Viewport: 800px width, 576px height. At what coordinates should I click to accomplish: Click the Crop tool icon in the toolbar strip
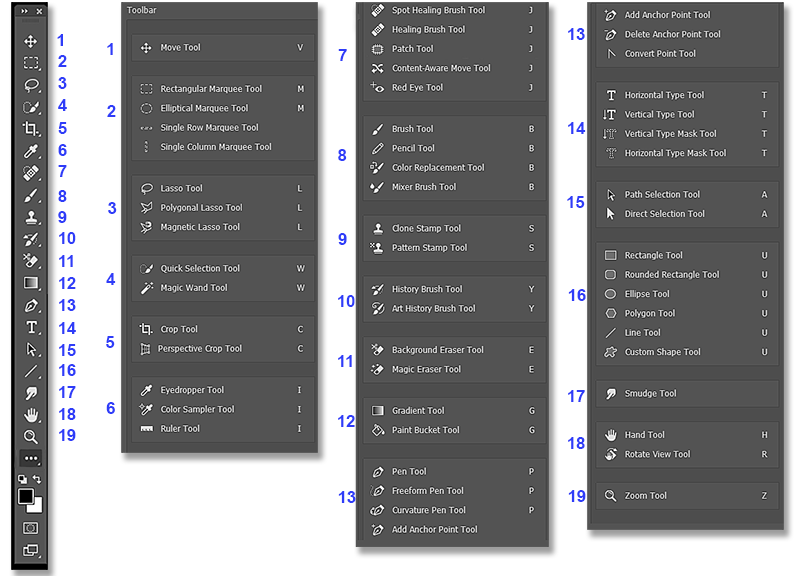pos(31,128)
